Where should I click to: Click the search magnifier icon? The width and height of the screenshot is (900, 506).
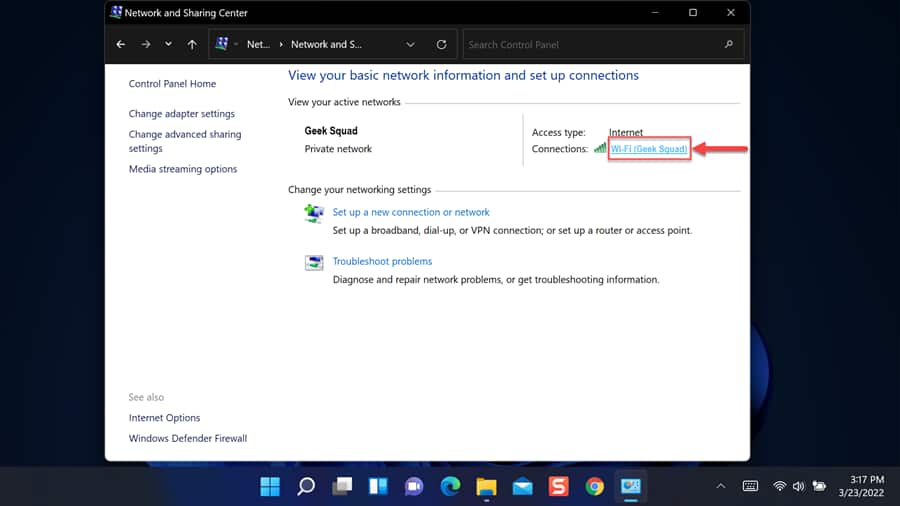(729, 44)
